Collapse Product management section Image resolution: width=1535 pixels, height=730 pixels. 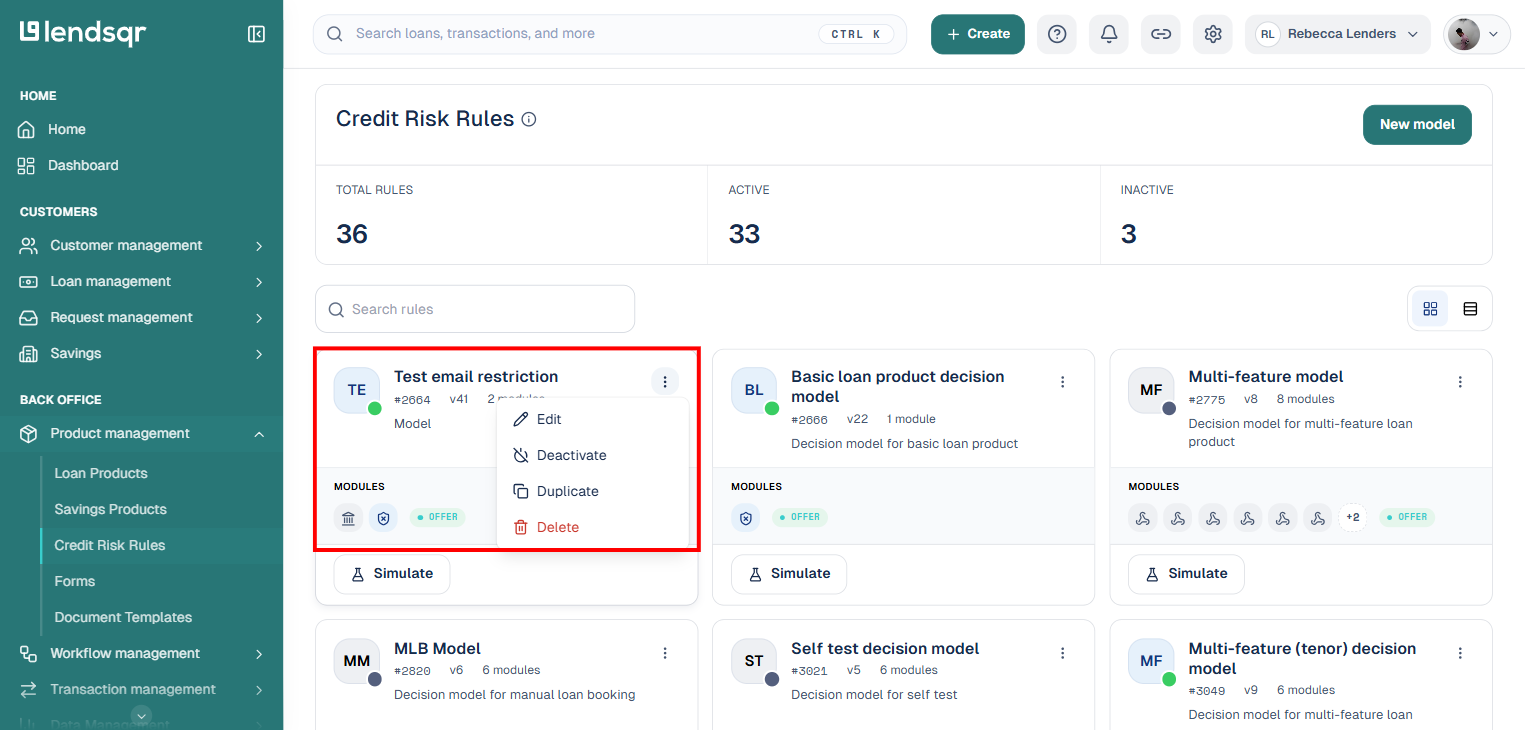click(x=141, y=434)
